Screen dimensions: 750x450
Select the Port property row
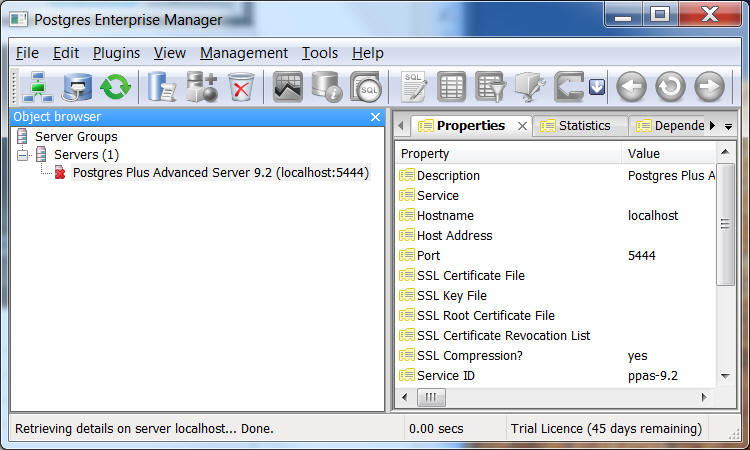(557, 255)
